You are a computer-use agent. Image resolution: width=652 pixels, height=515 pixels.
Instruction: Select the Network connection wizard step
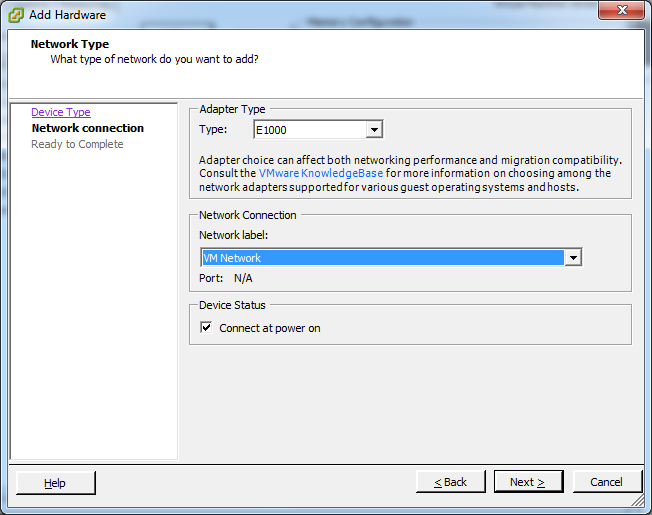point(88,128)
